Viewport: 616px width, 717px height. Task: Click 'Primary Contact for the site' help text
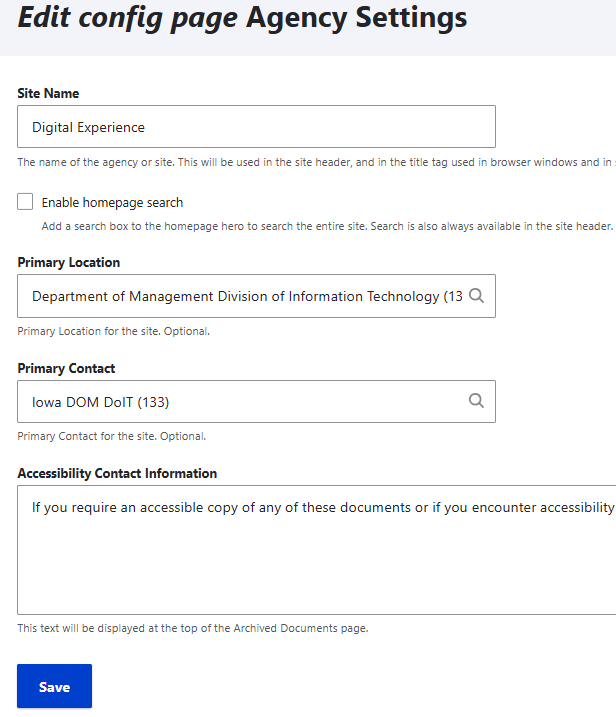[x=112, y=436]
